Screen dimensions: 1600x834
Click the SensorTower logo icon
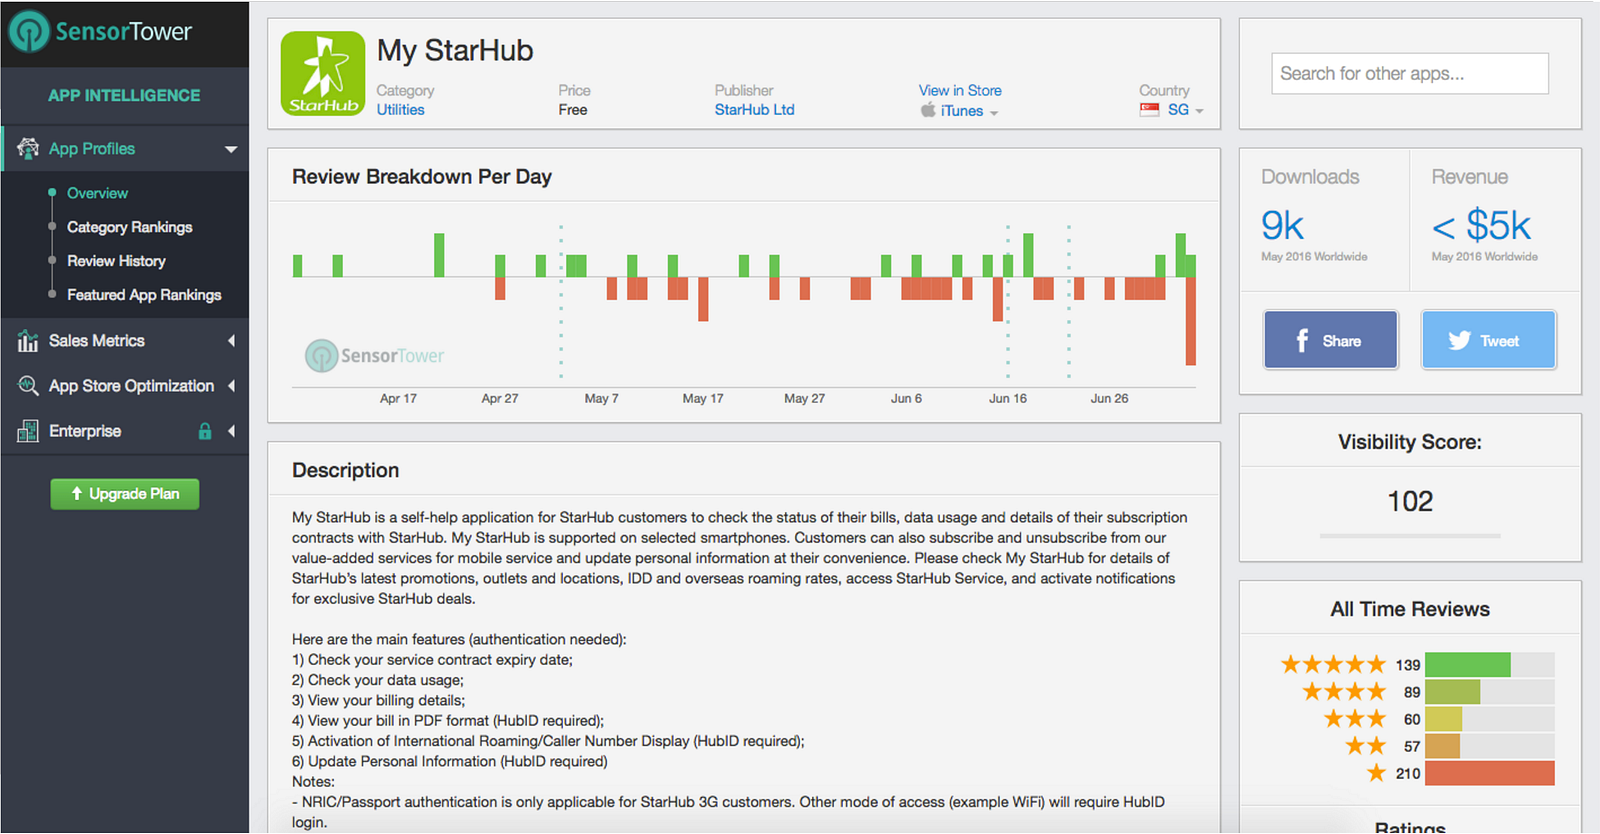[29, 31]
